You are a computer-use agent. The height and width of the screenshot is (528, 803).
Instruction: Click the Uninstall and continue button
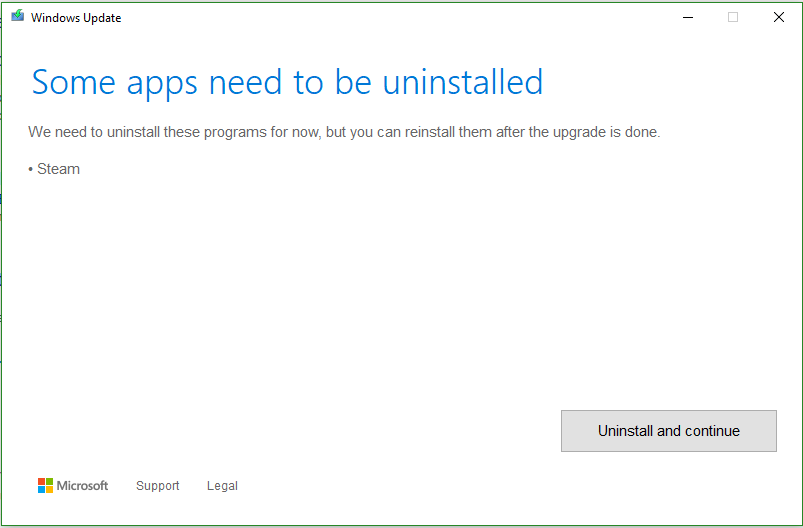pyautogui.click(x=668, y=431)
